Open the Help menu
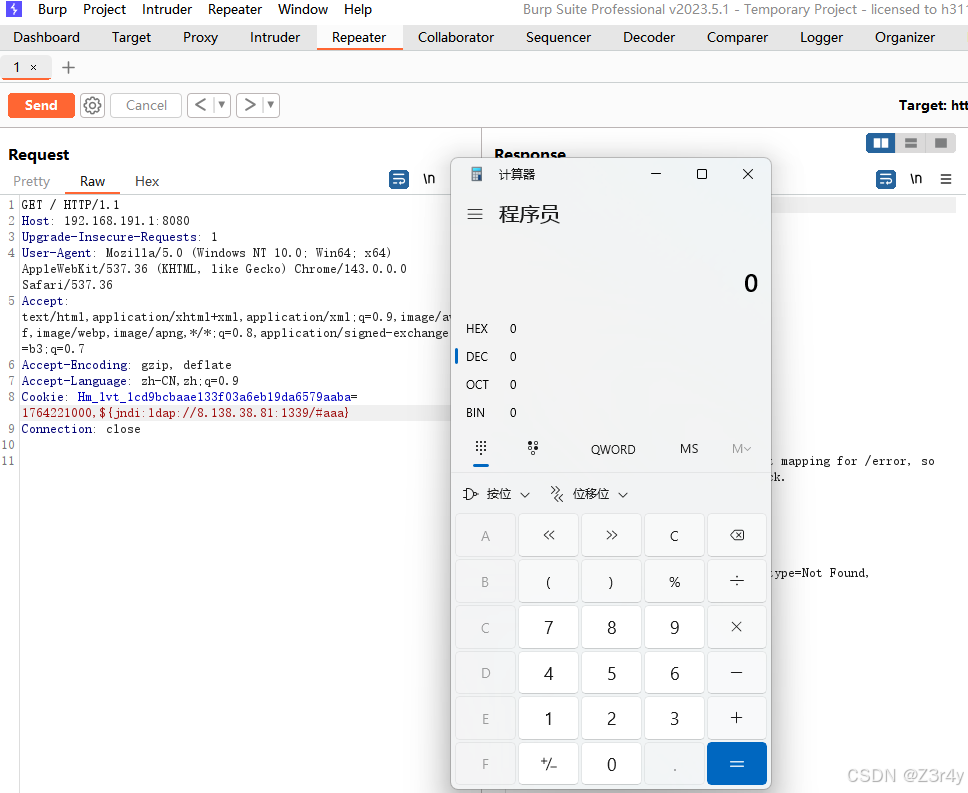 (x=358, y=9)
